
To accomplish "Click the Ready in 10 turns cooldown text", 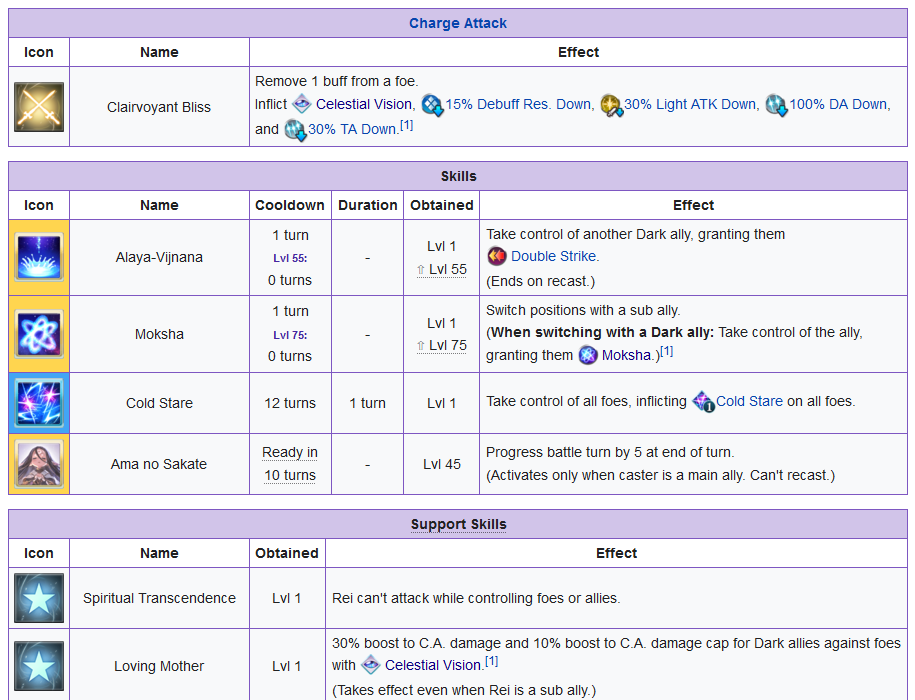I will 290,464.
